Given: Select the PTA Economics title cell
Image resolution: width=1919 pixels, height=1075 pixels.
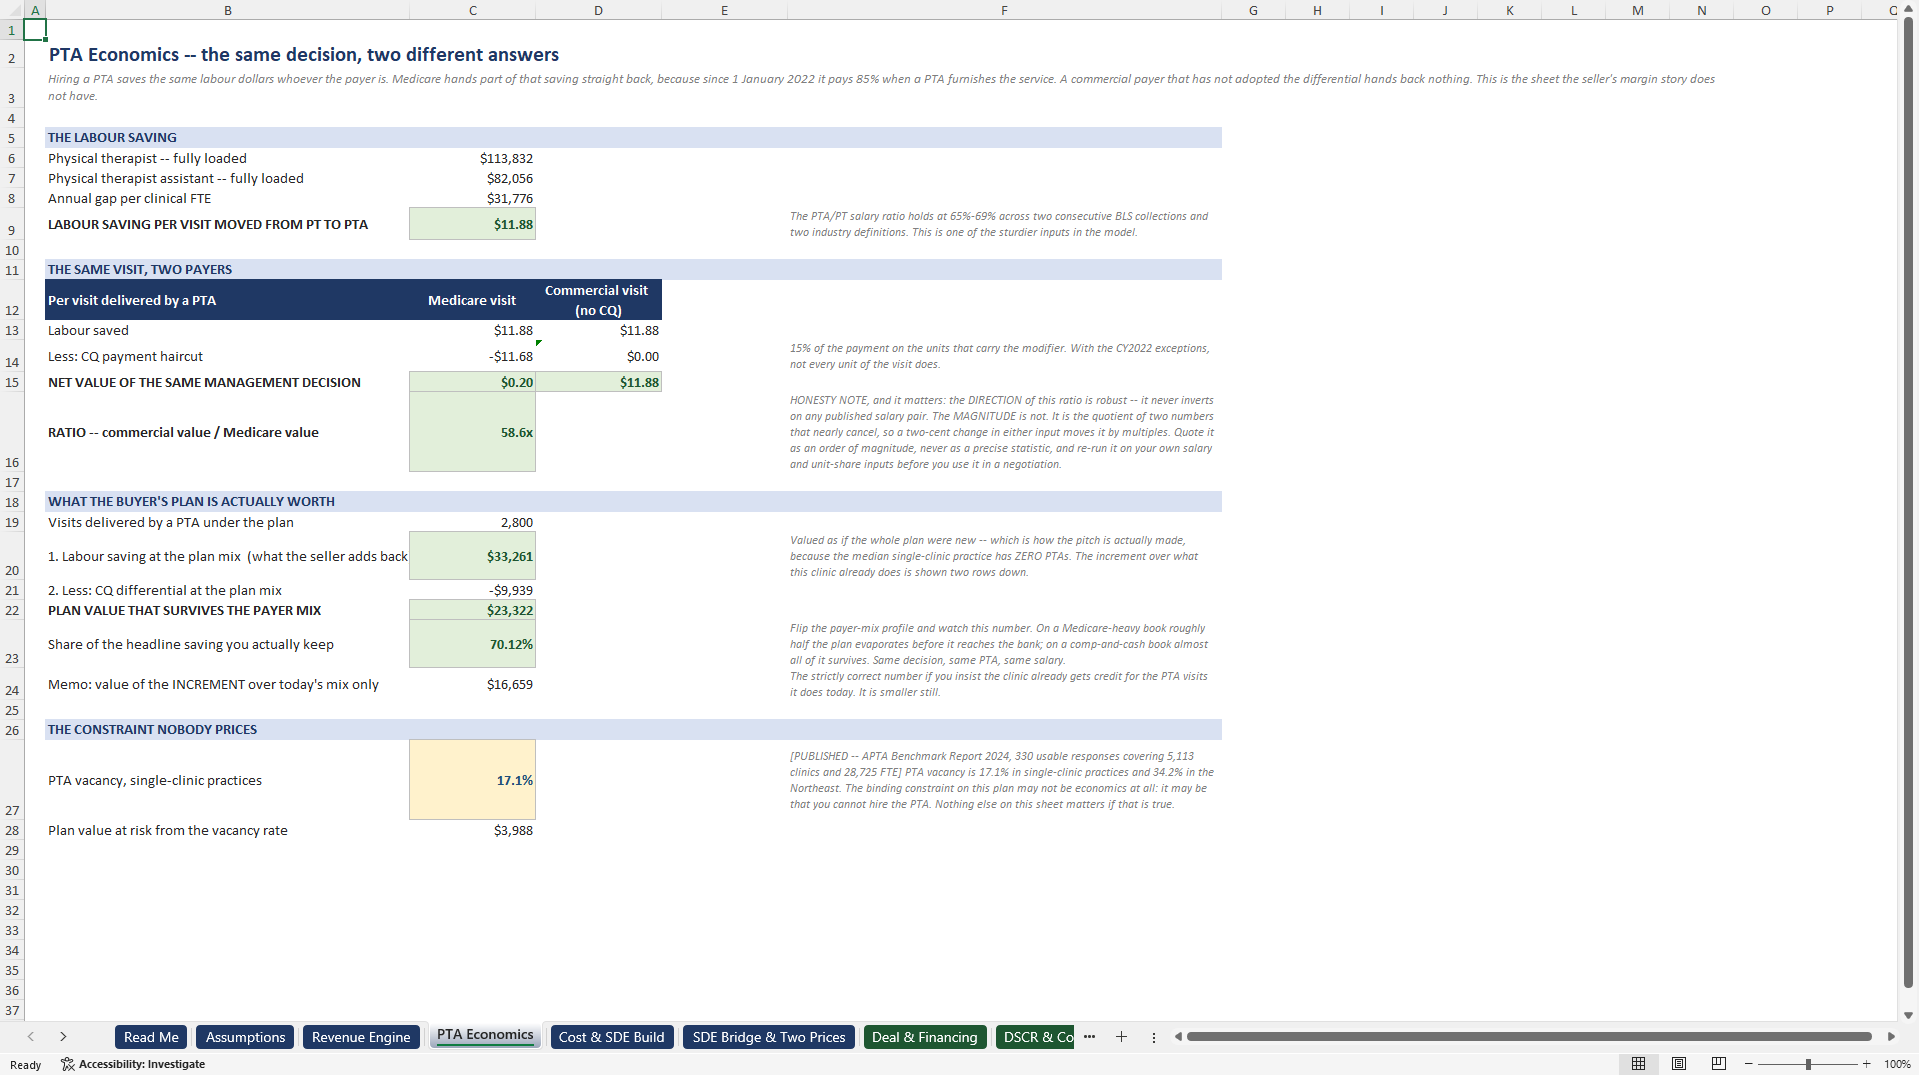Looking at the screenshot, I should (304, 55).
